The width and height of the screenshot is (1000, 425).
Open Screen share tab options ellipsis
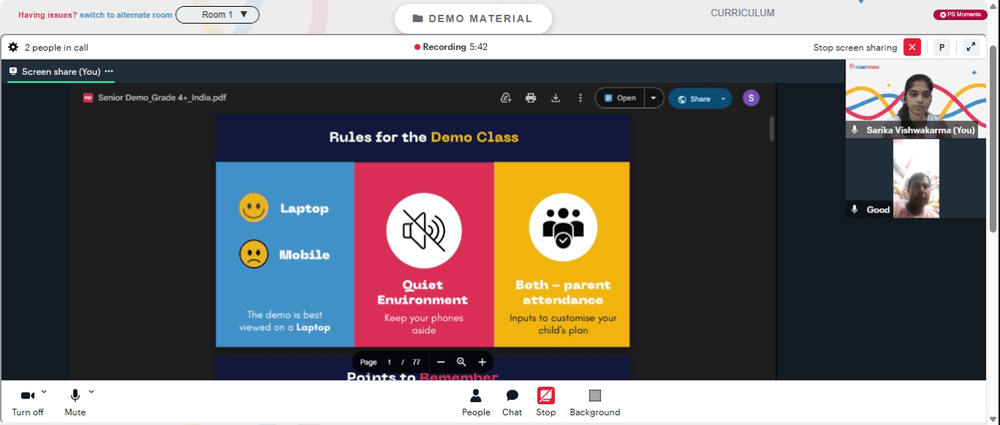click(109, 71)
